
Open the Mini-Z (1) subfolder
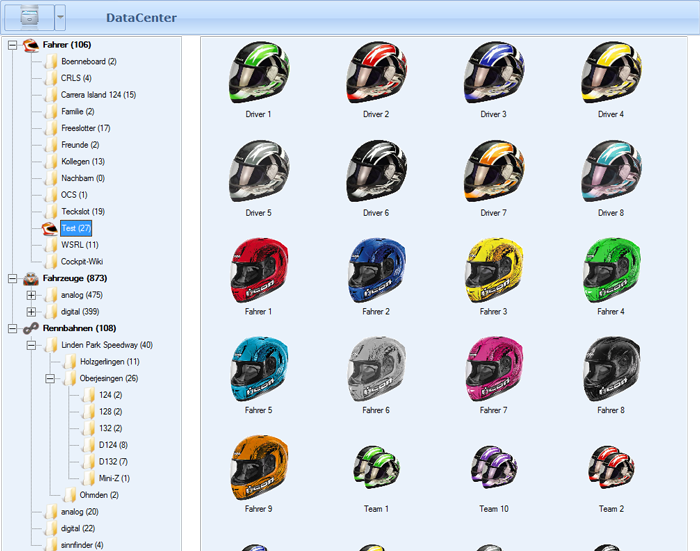[114, 478]
